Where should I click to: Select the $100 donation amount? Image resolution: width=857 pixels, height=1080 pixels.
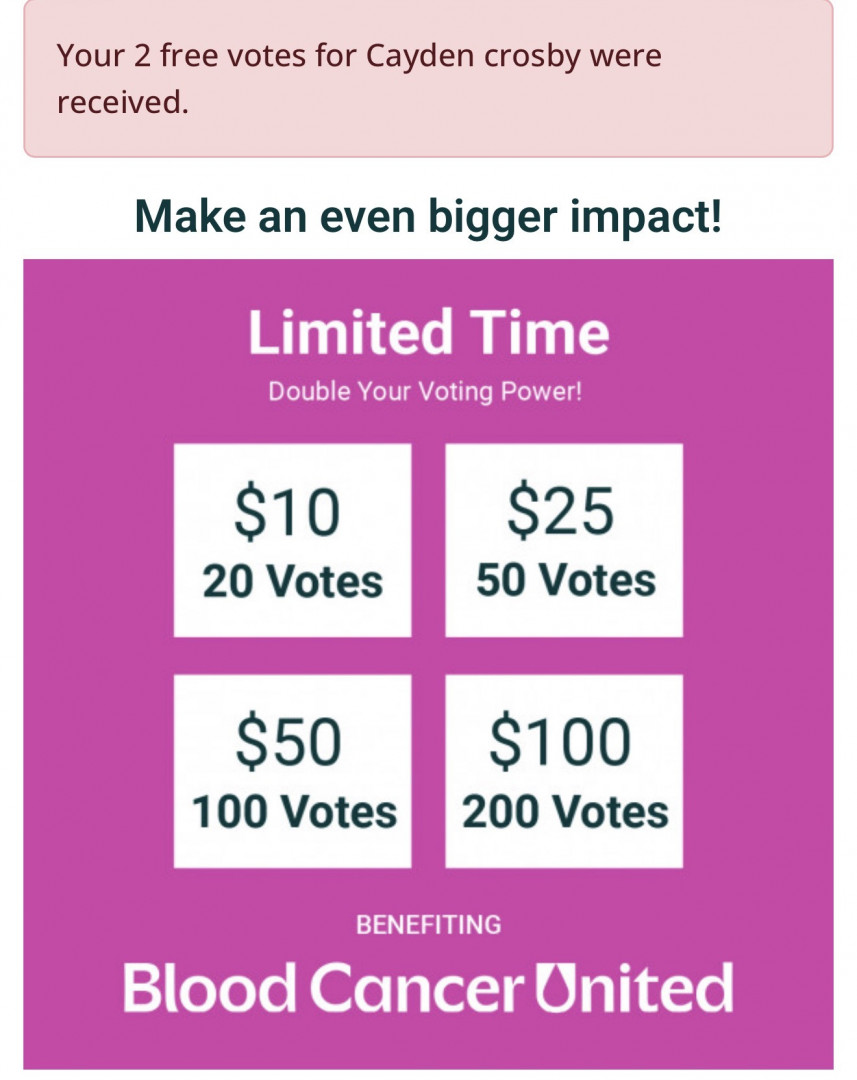(x=560, y=742)
